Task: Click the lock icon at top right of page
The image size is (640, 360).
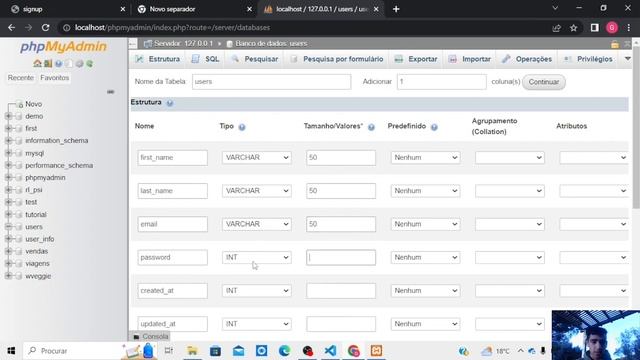Action: 615,44
